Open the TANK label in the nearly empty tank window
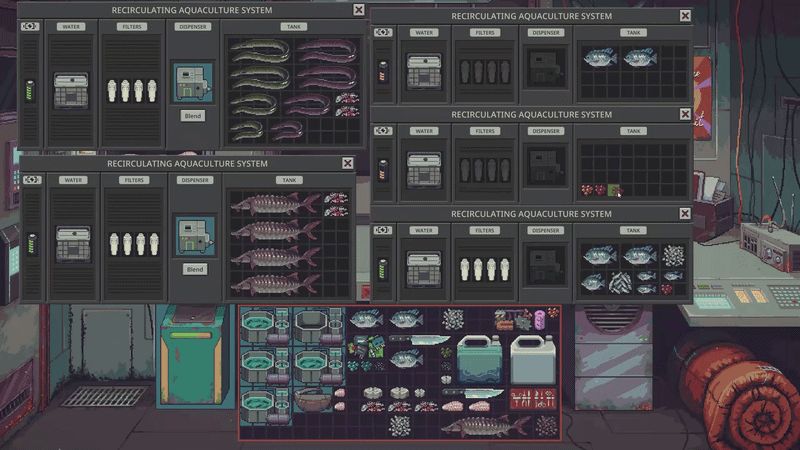This screenshot has width=800, height=450. 633,131
